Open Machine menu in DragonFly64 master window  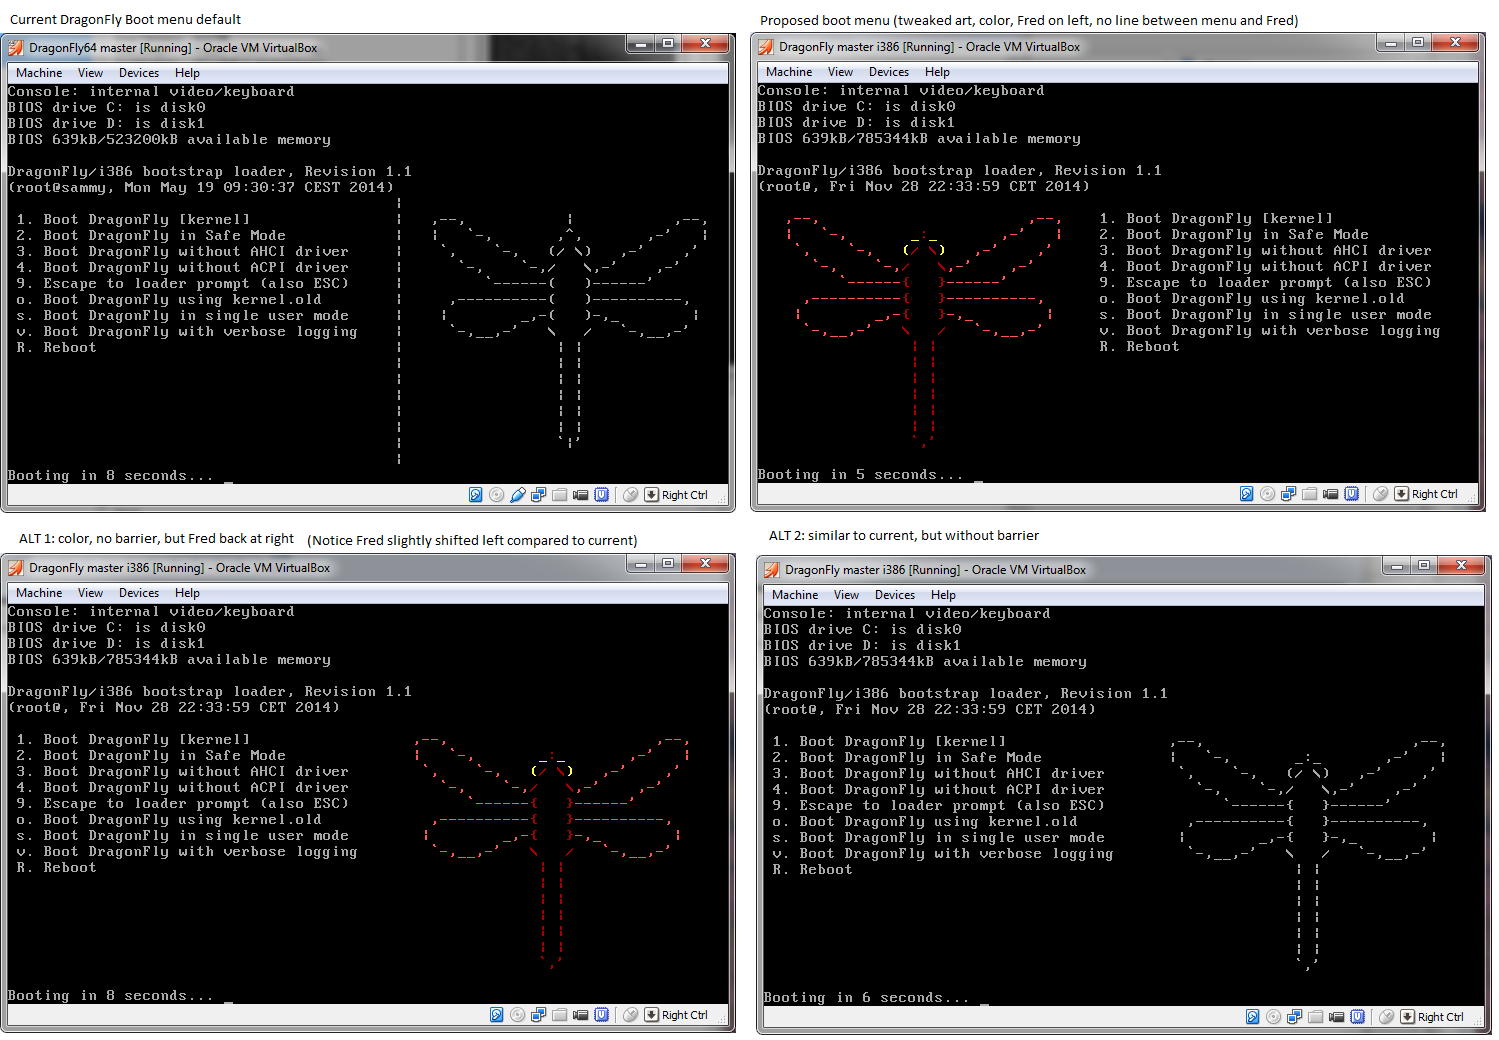click(x=39, y=73)
